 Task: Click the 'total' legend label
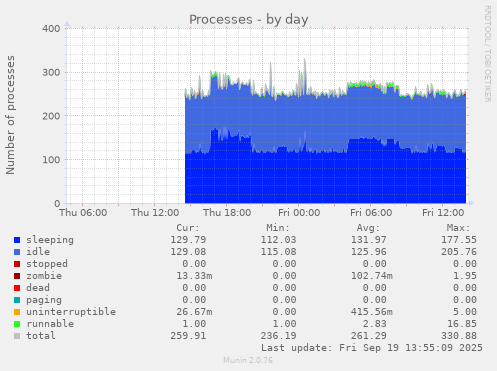click(41, 336)
